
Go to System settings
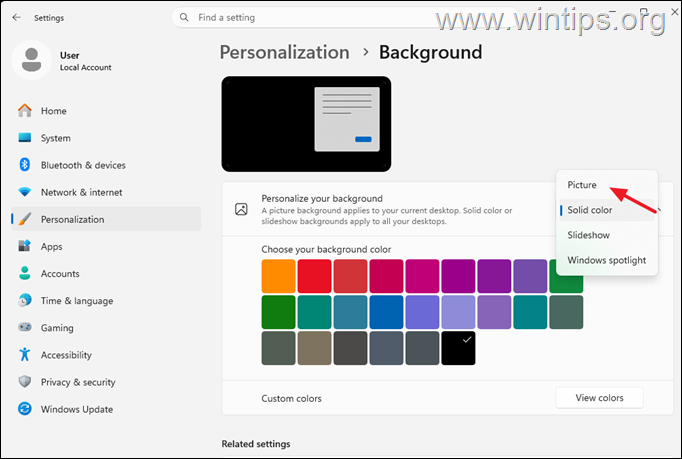pyautogui.click(x=106, y=138)
